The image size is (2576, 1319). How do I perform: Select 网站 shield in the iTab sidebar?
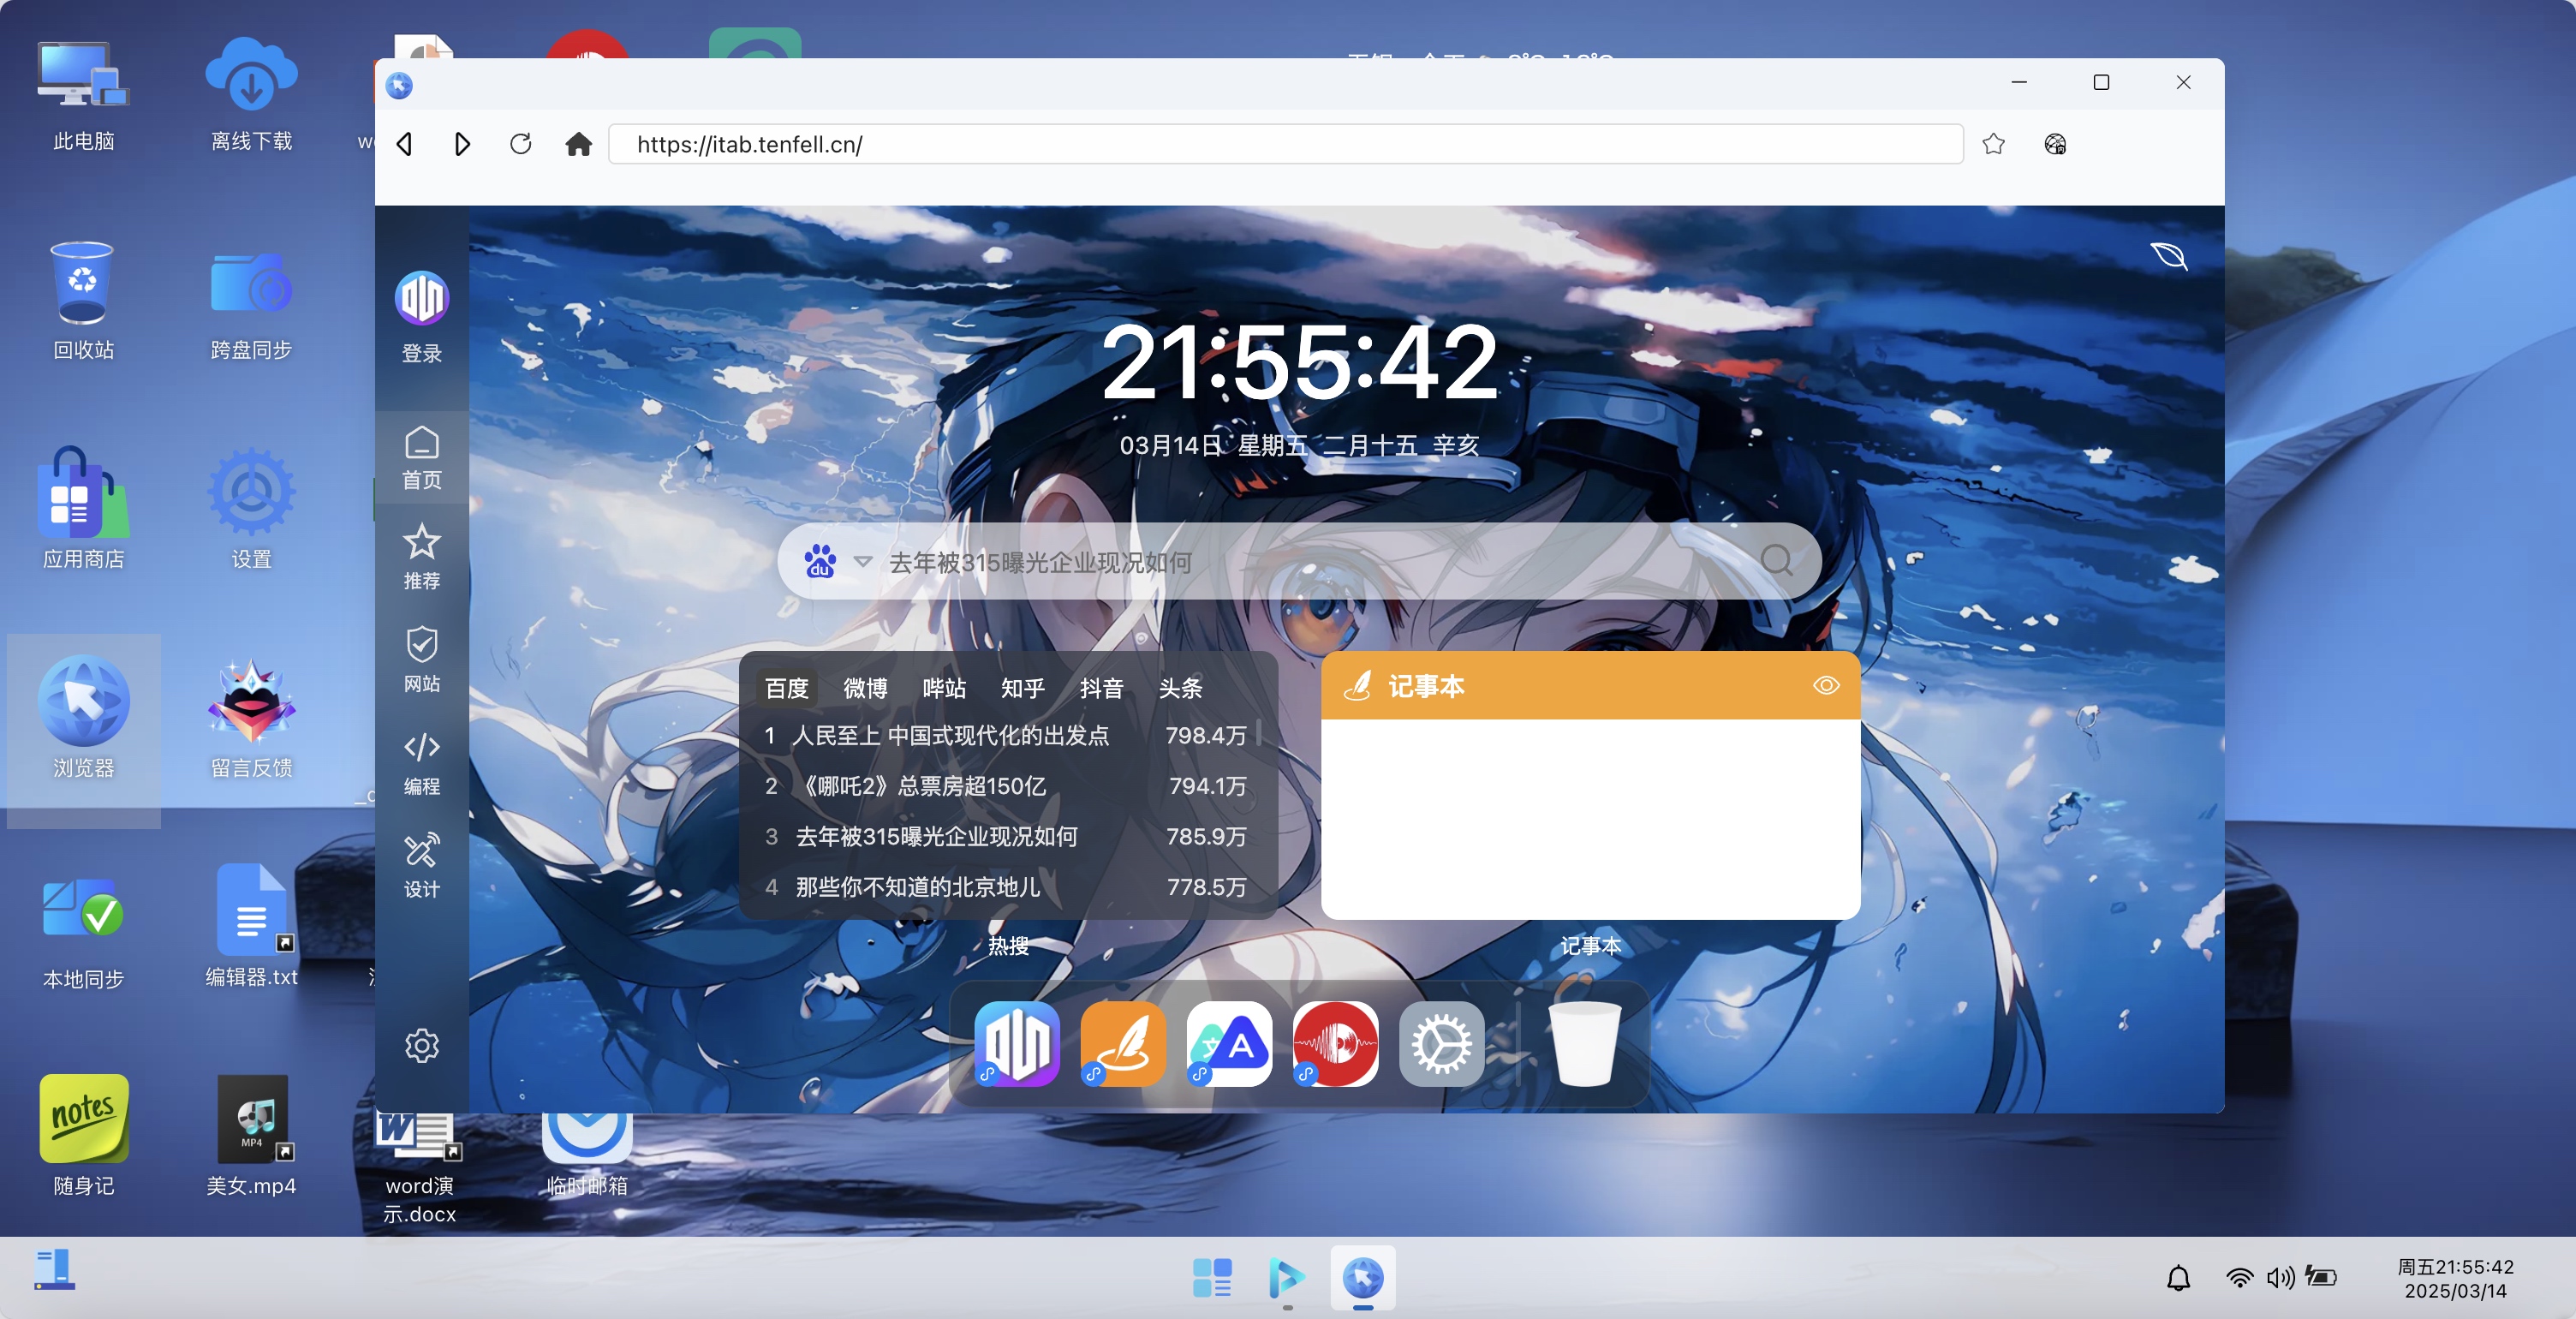pyautogui.click(x=421, y=660)
